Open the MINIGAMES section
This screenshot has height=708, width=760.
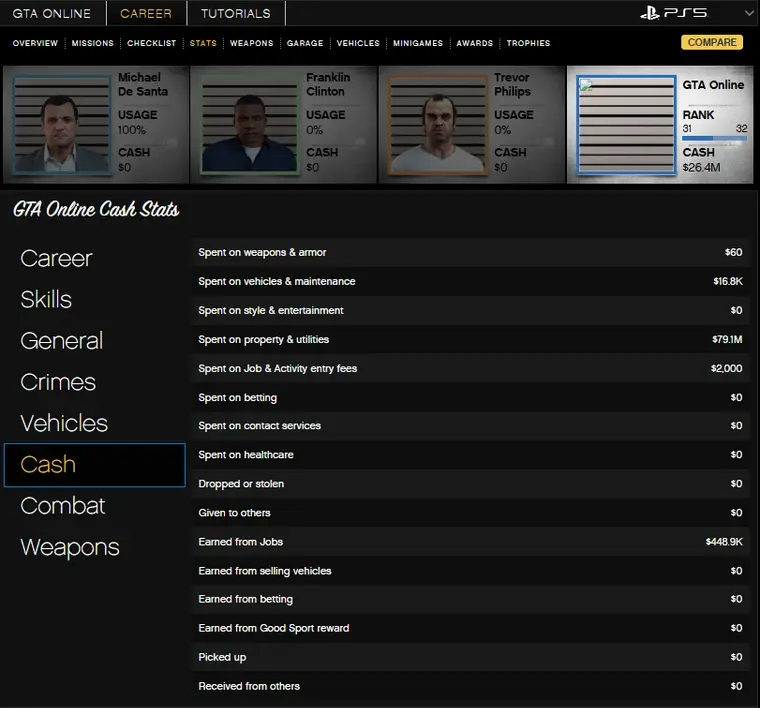[418, 43]
